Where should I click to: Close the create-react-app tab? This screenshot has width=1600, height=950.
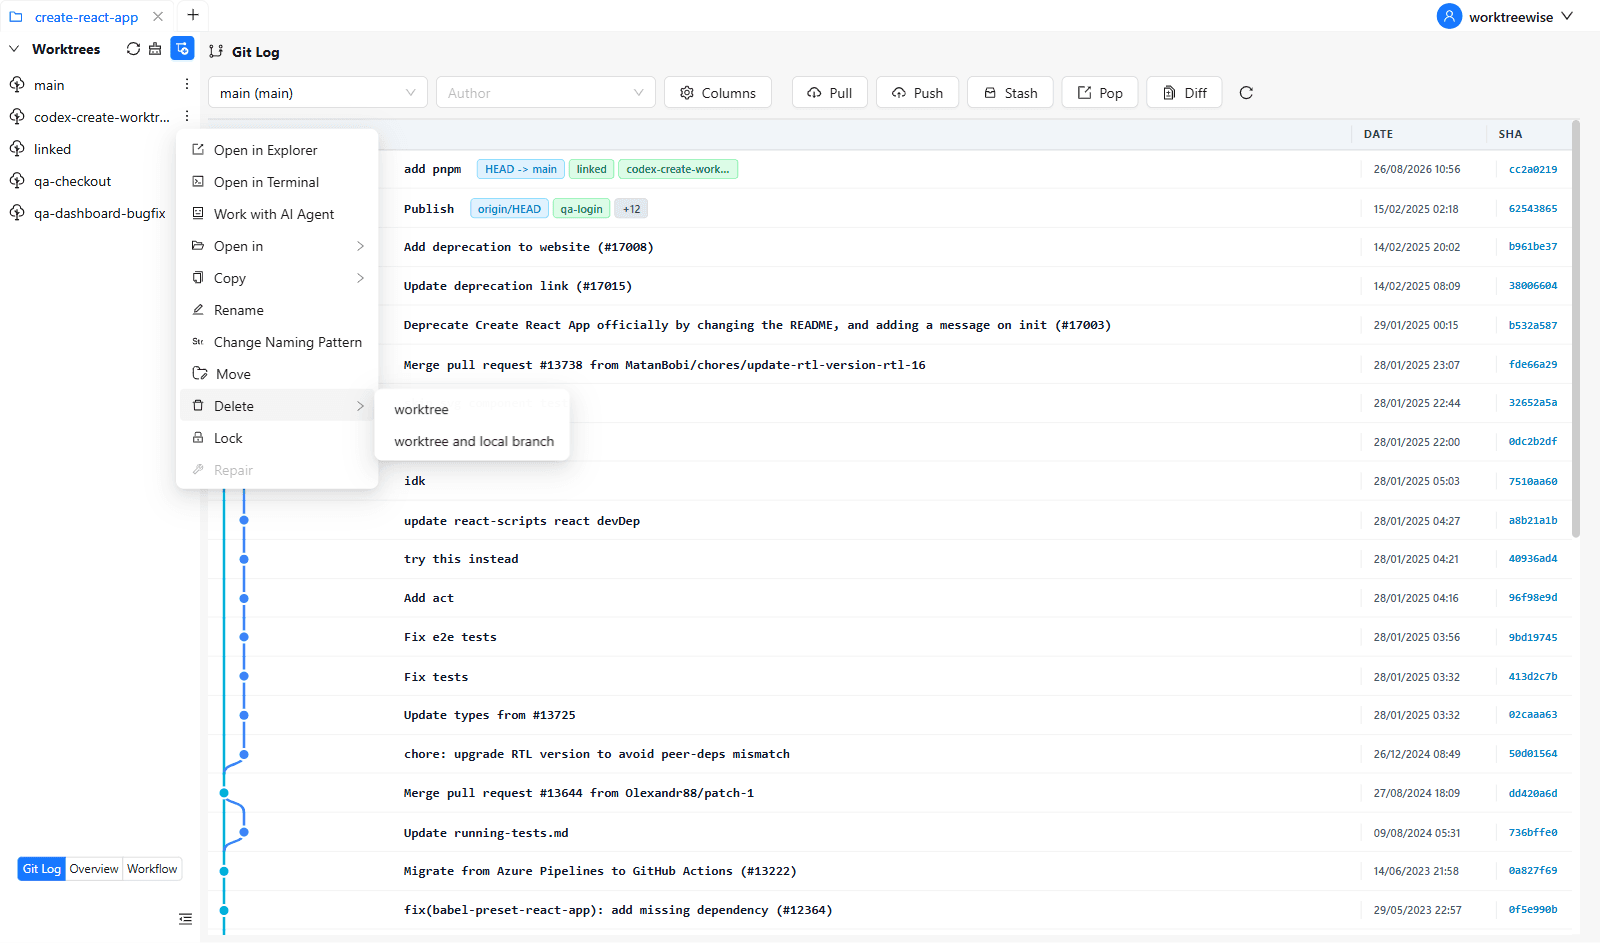(x=158, y=17)
